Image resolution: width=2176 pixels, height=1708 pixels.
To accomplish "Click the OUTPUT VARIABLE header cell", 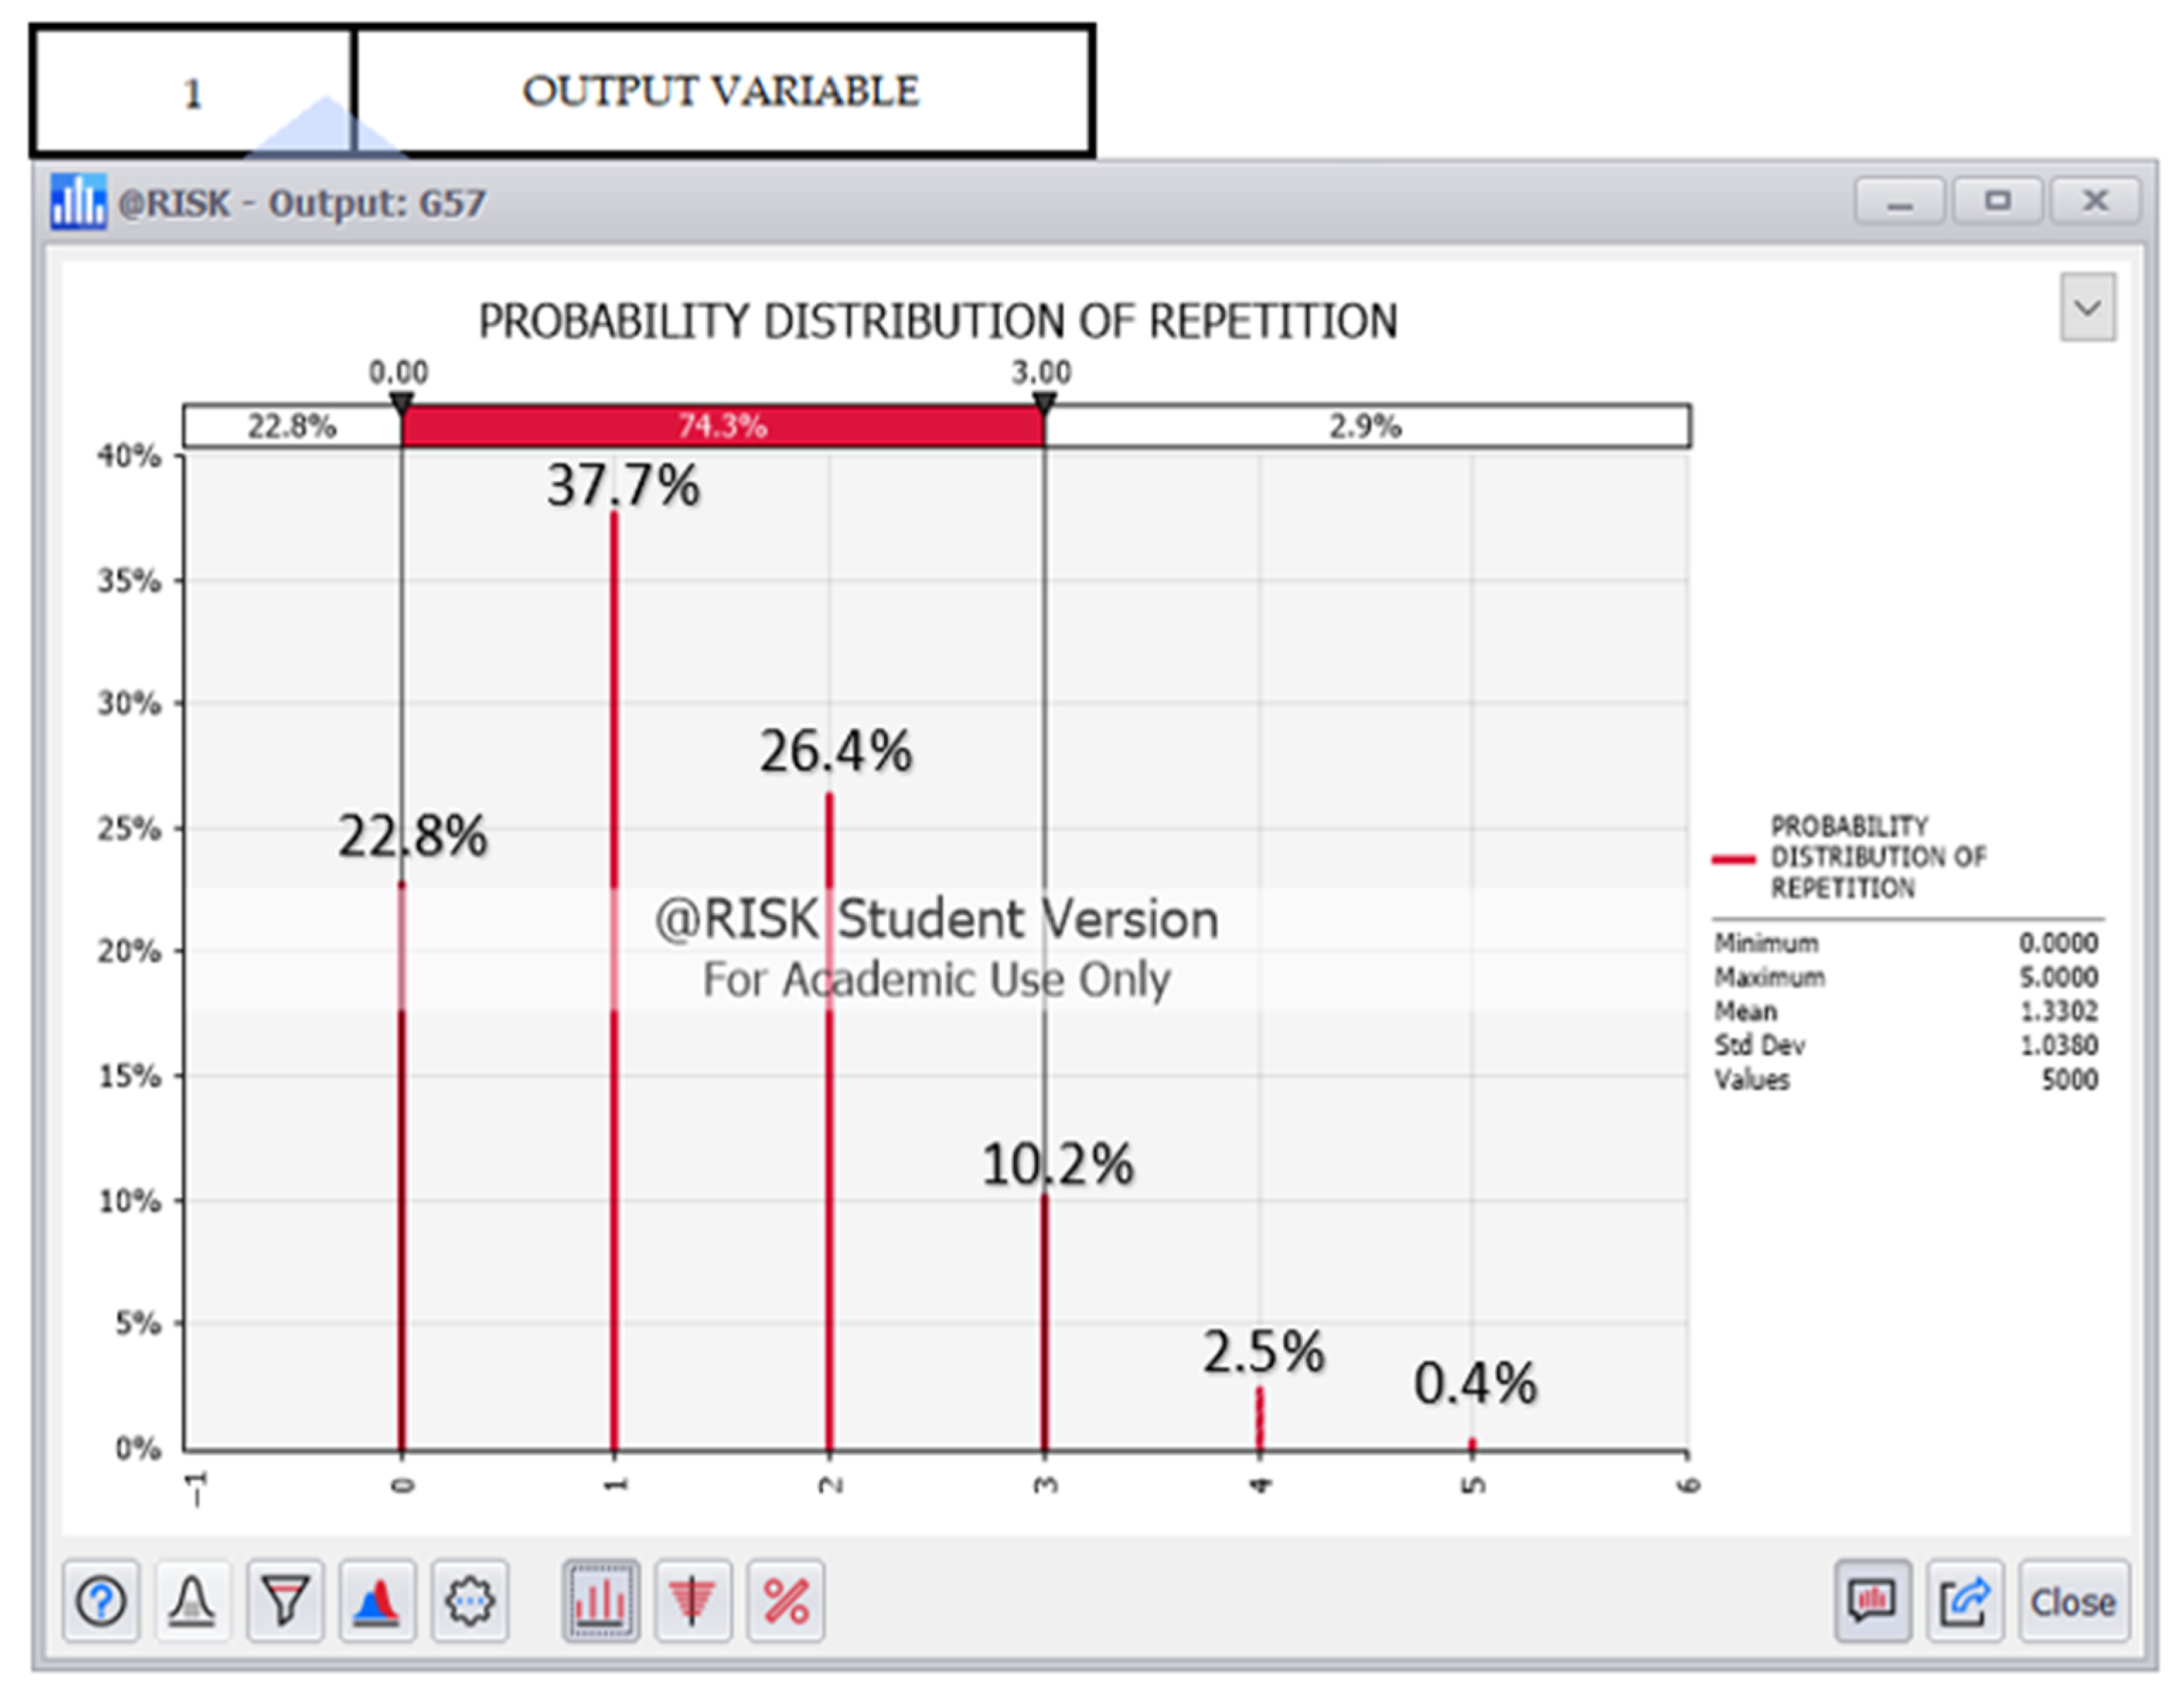I will click(721, 92).
